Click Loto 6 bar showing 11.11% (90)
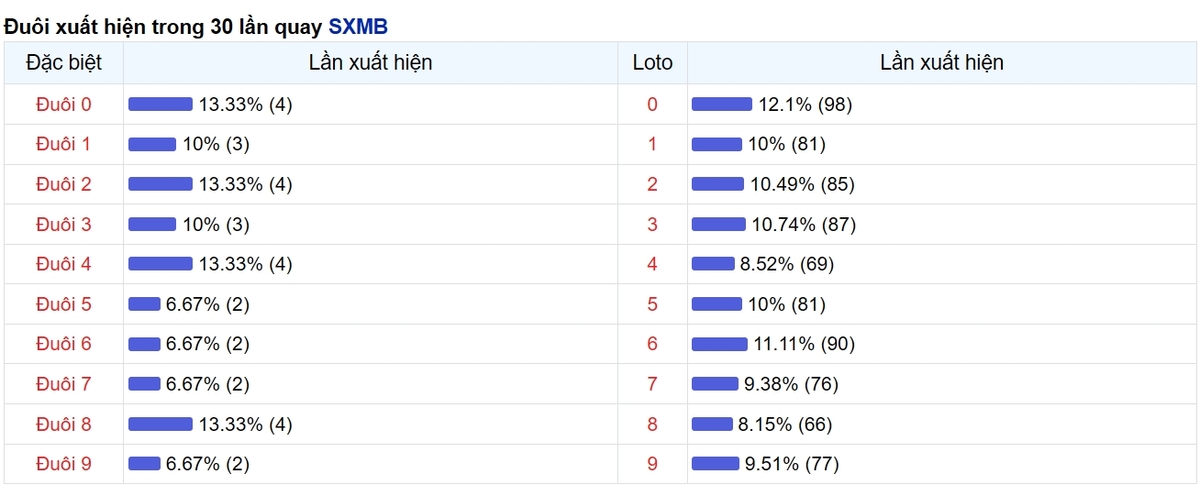The width and height of the screenshot is (1200, 485). pos(720,344)
